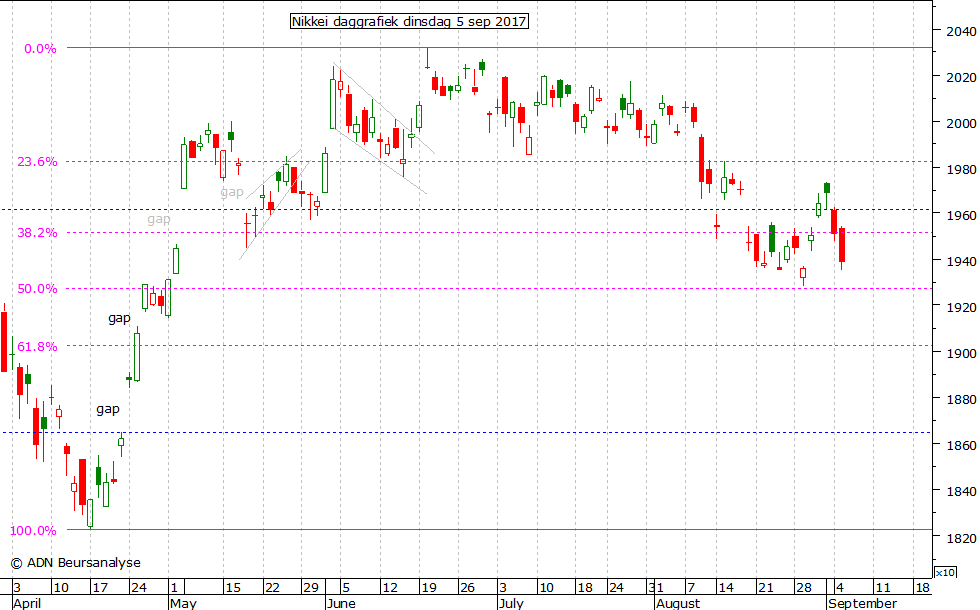The width and height of the screenshot is (980, 610).
Task: Select the 23.6% Fibonacci level label
Action: click(37, 161)
